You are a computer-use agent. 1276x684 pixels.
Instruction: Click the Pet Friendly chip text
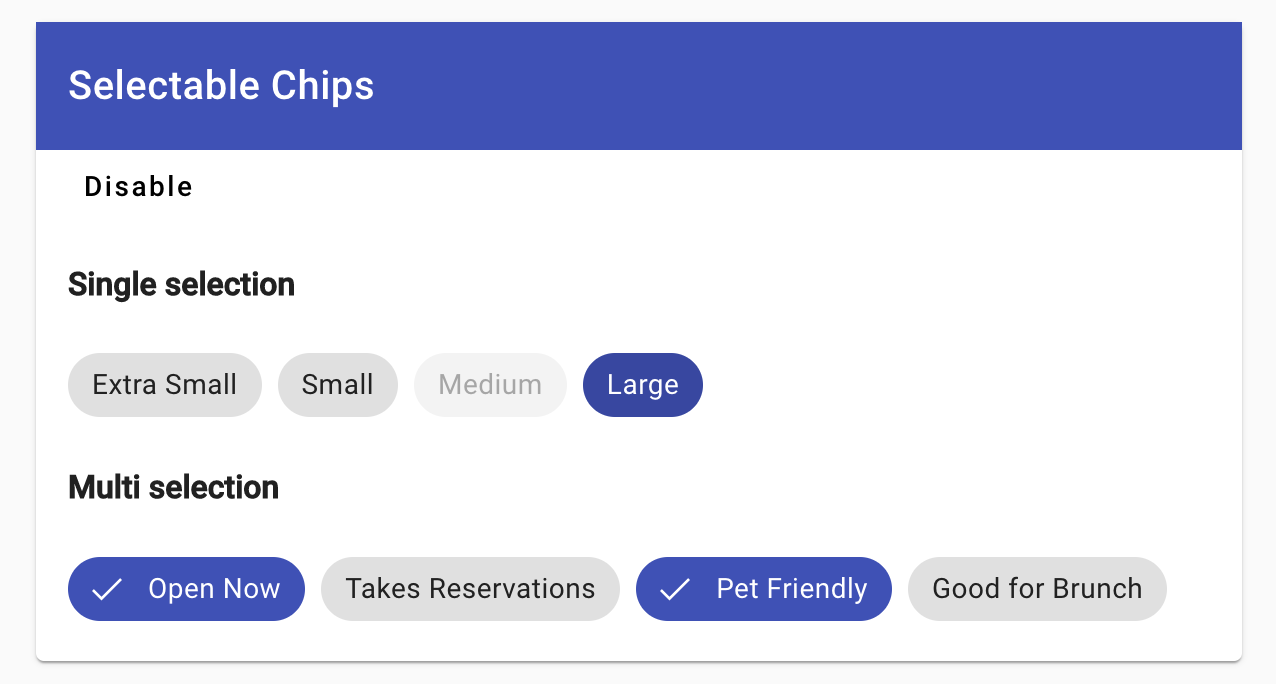791,589
